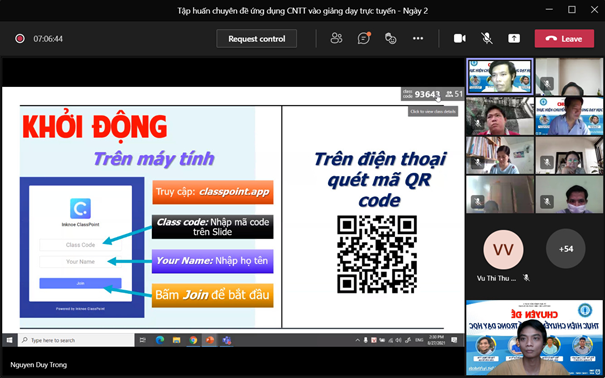The height and width of the screenshot is (378, 605).
Task: Click the class code 93643 badge
Action: click(x=421, y=94)
